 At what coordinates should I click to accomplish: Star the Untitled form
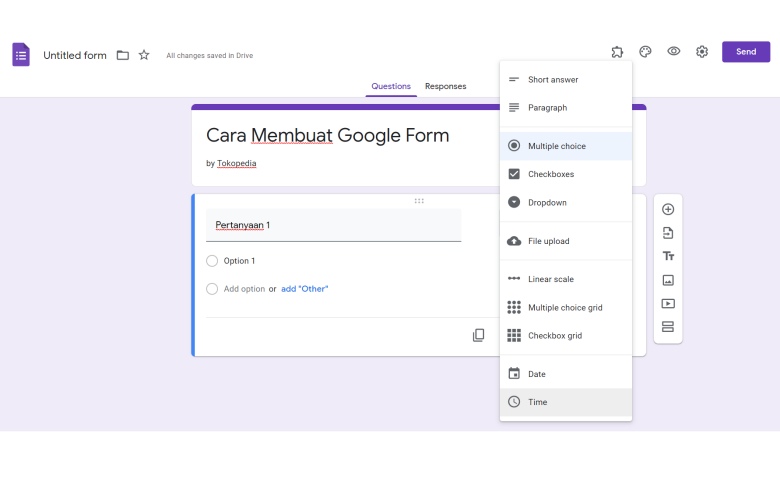pos(144,55)
